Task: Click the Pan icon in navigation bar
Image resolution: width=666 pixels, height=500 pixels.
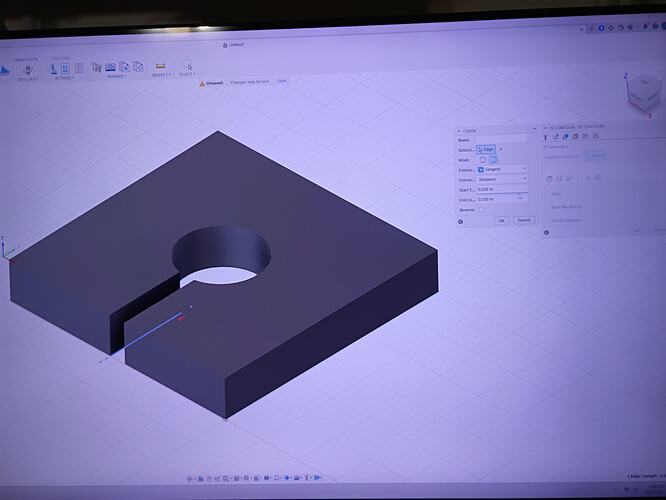Action: (209, 478)
